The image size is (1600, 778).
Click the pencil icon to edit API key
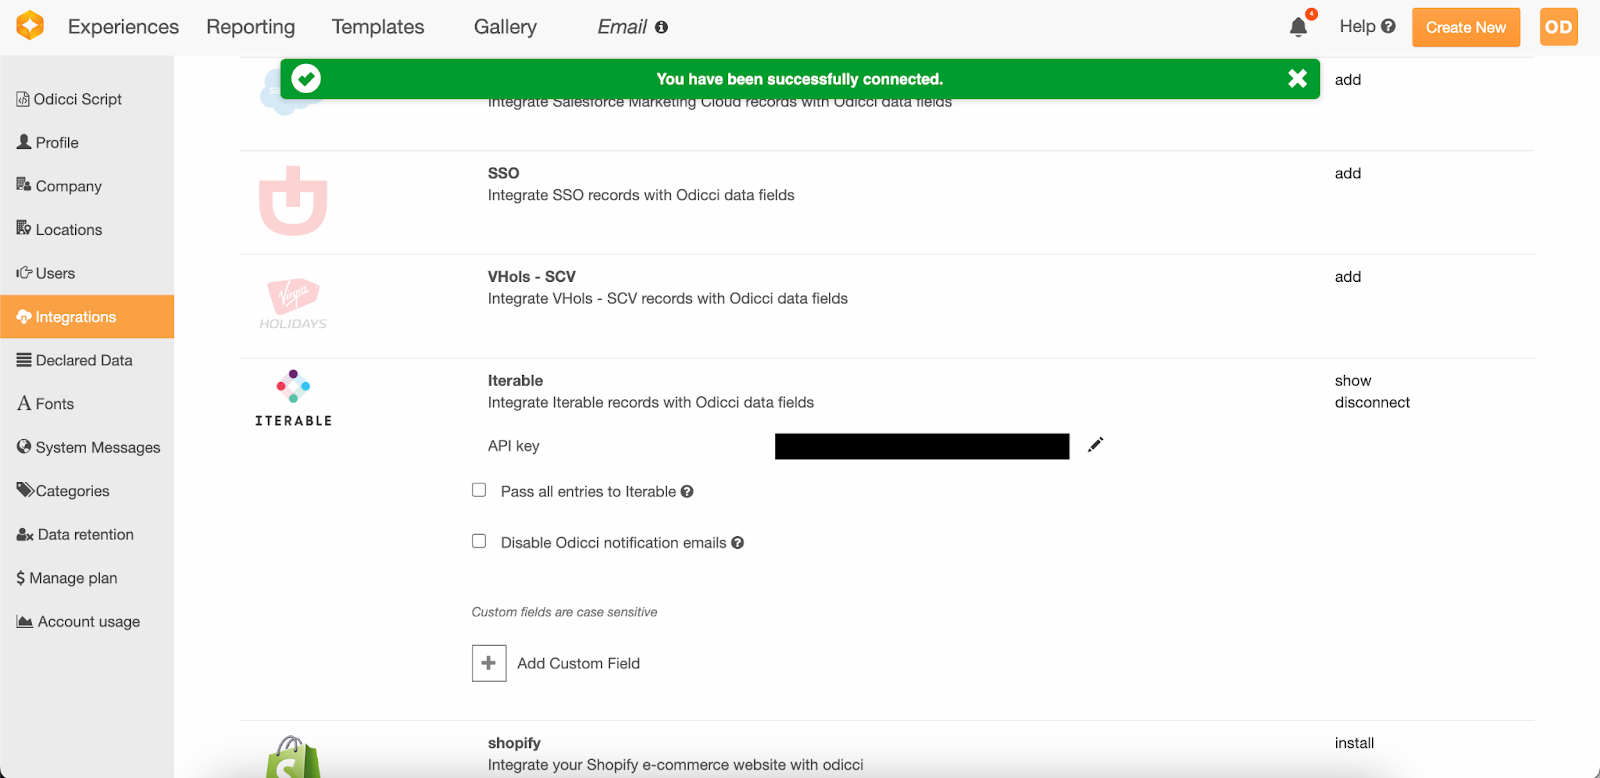click(x=1095, y=445)
